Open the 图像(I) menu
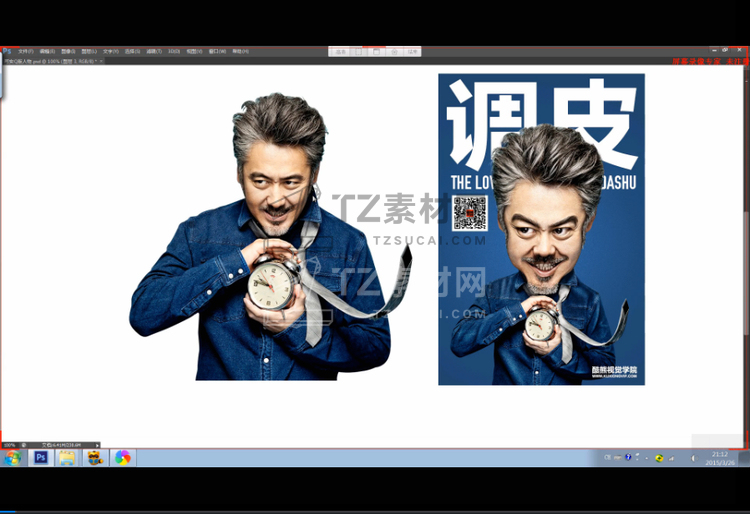This screenshot has width=750, height=514. coord(68,51)
